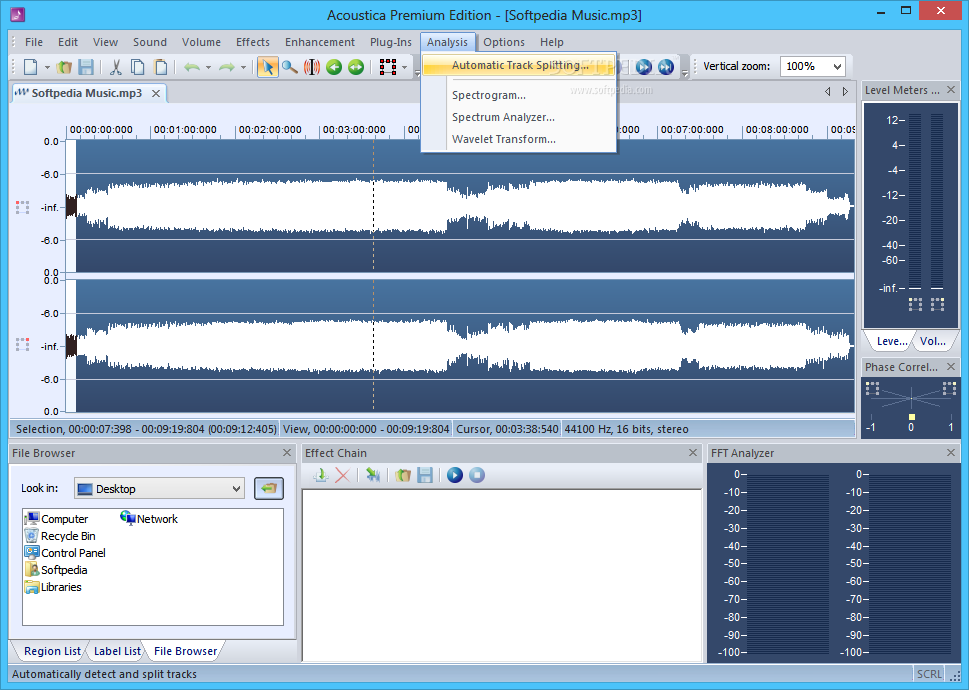This screenshot has width=969, height=690.
Task: Save the effect chain with the disk icon
Action: click(425, 475)
